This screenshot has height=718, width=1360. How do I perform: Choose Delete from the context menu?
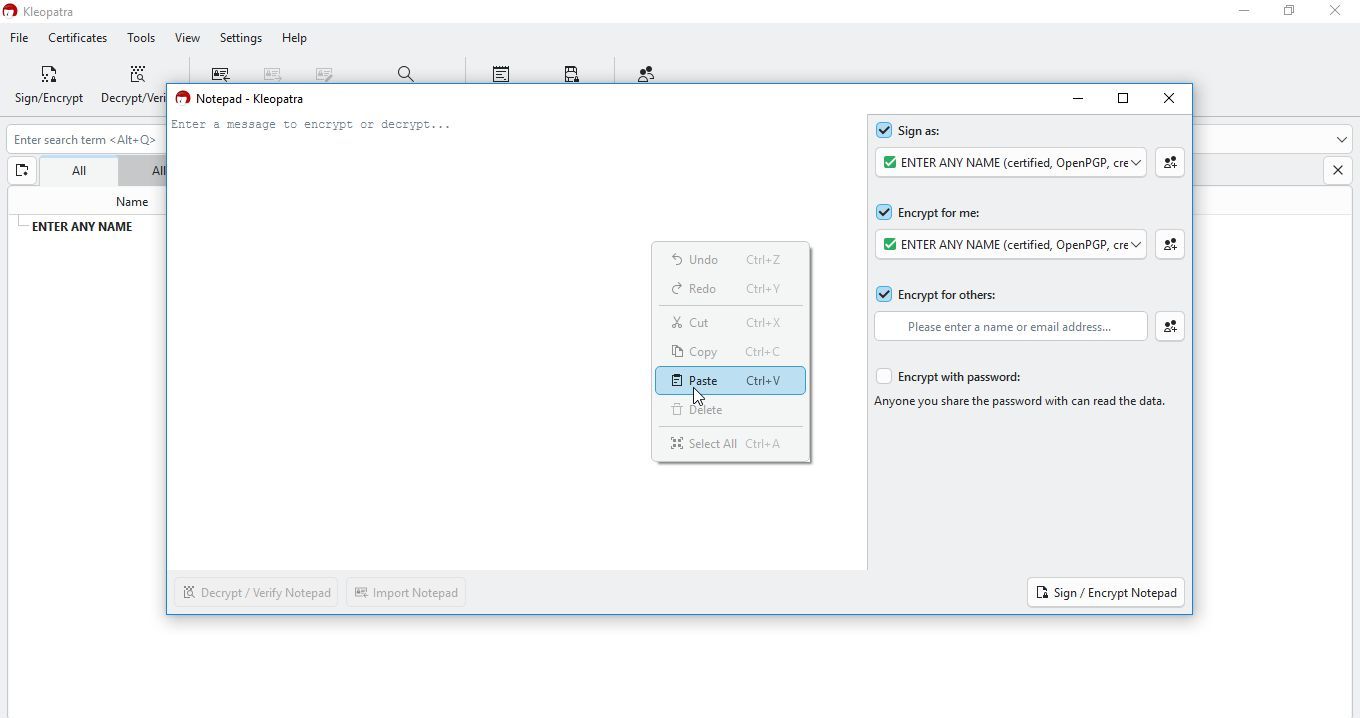tap(731, 410)
